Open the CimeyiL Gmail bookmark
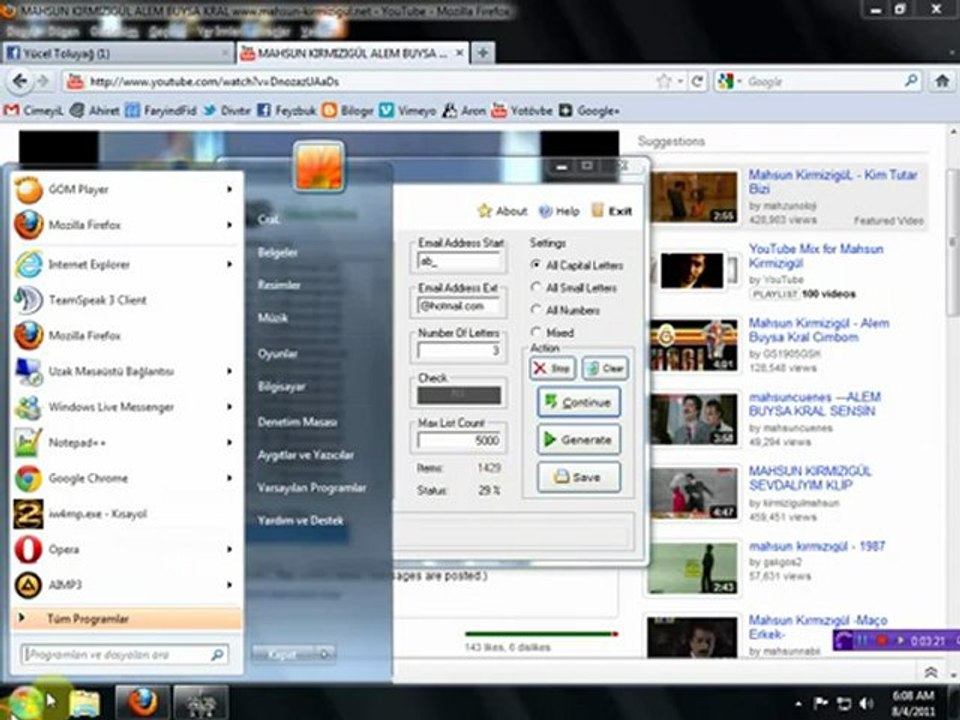960x720 pixels. point(34,111)
